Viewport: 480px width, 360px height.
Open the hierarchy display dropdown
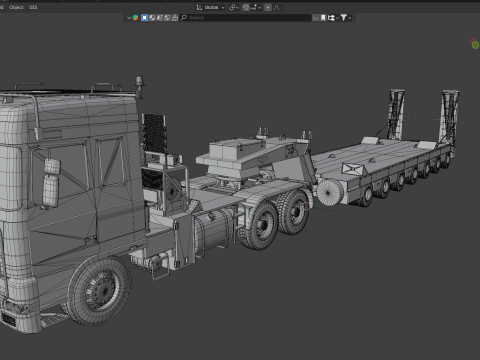coord(333,18)
